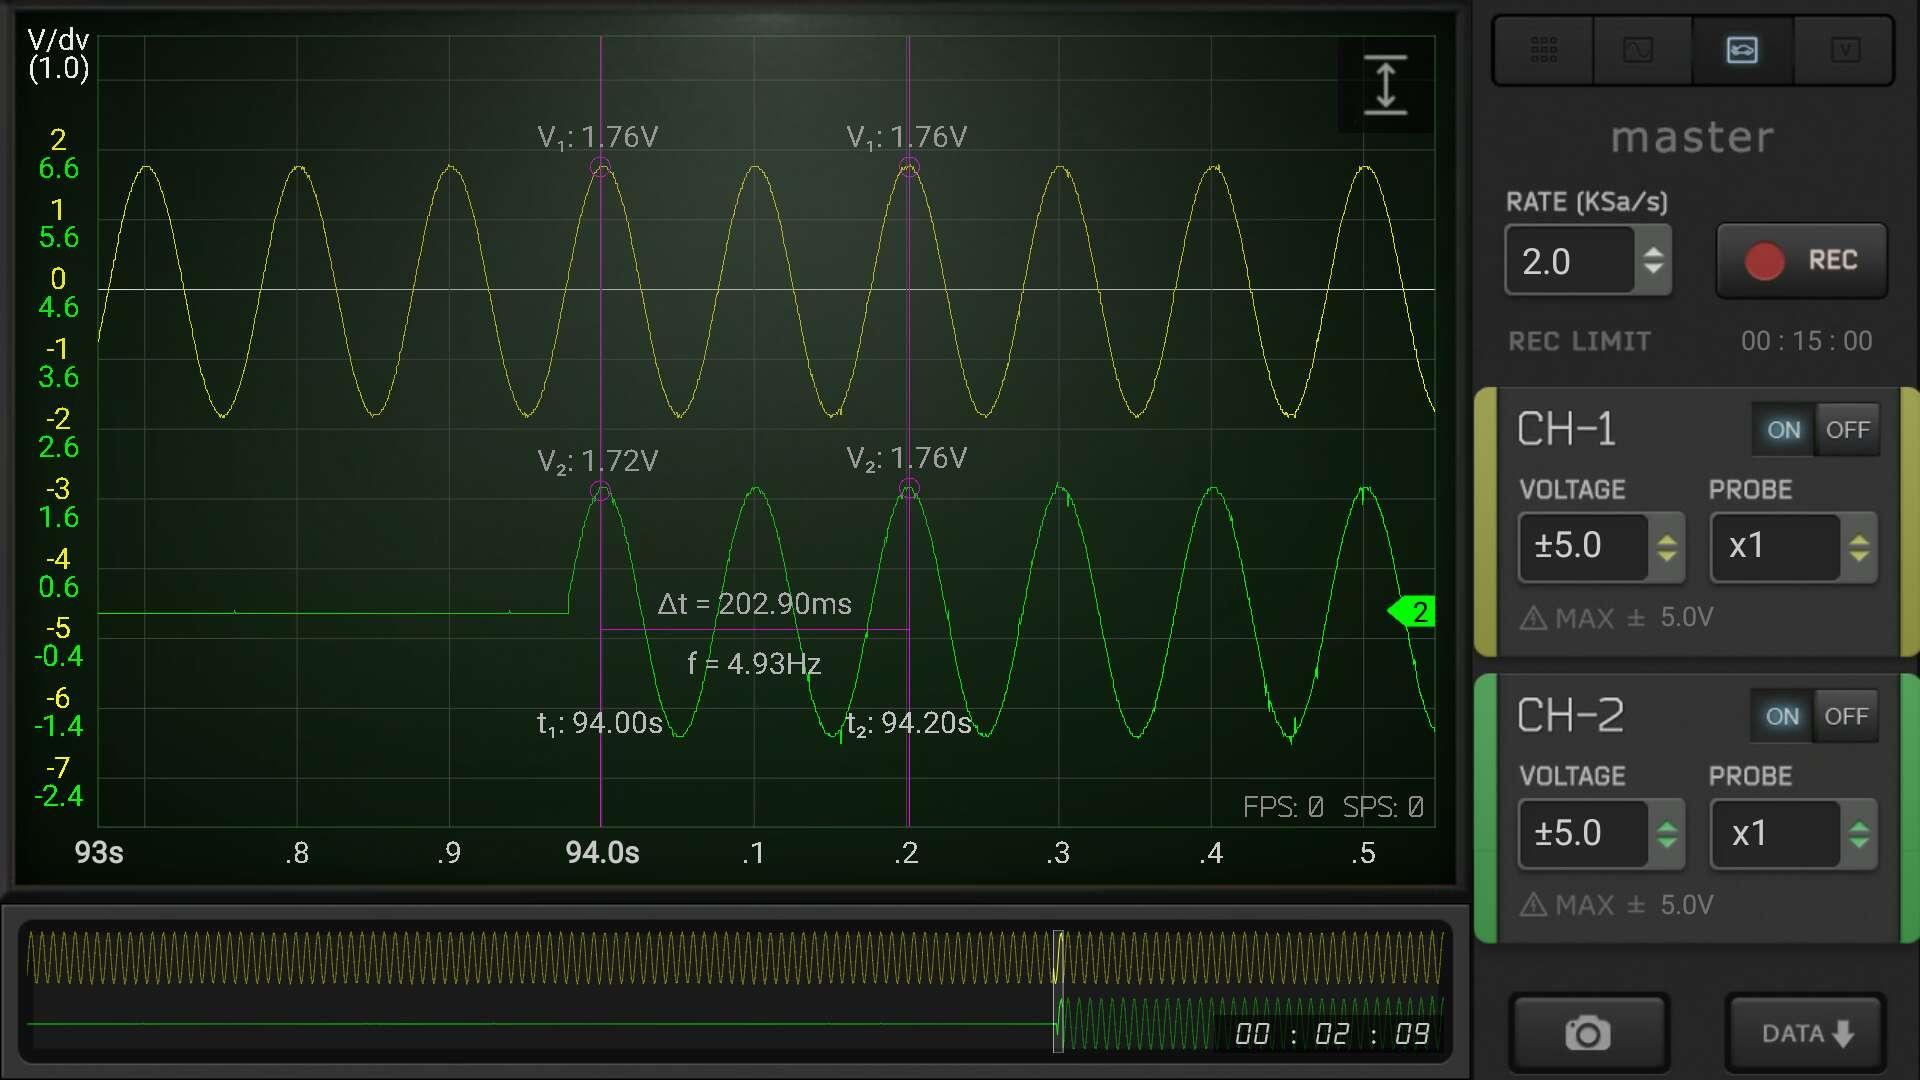Take a screenshot with the camera icon
The height and width of the screenshot is (1080, 1920).
point(1588,1033)
